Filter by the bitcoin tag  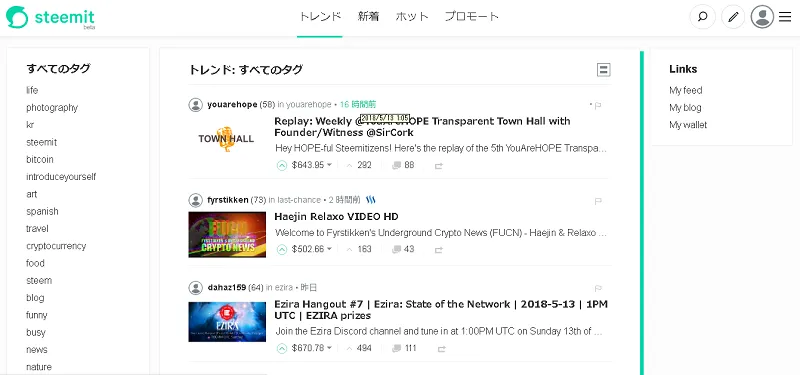tap(40, 160)
